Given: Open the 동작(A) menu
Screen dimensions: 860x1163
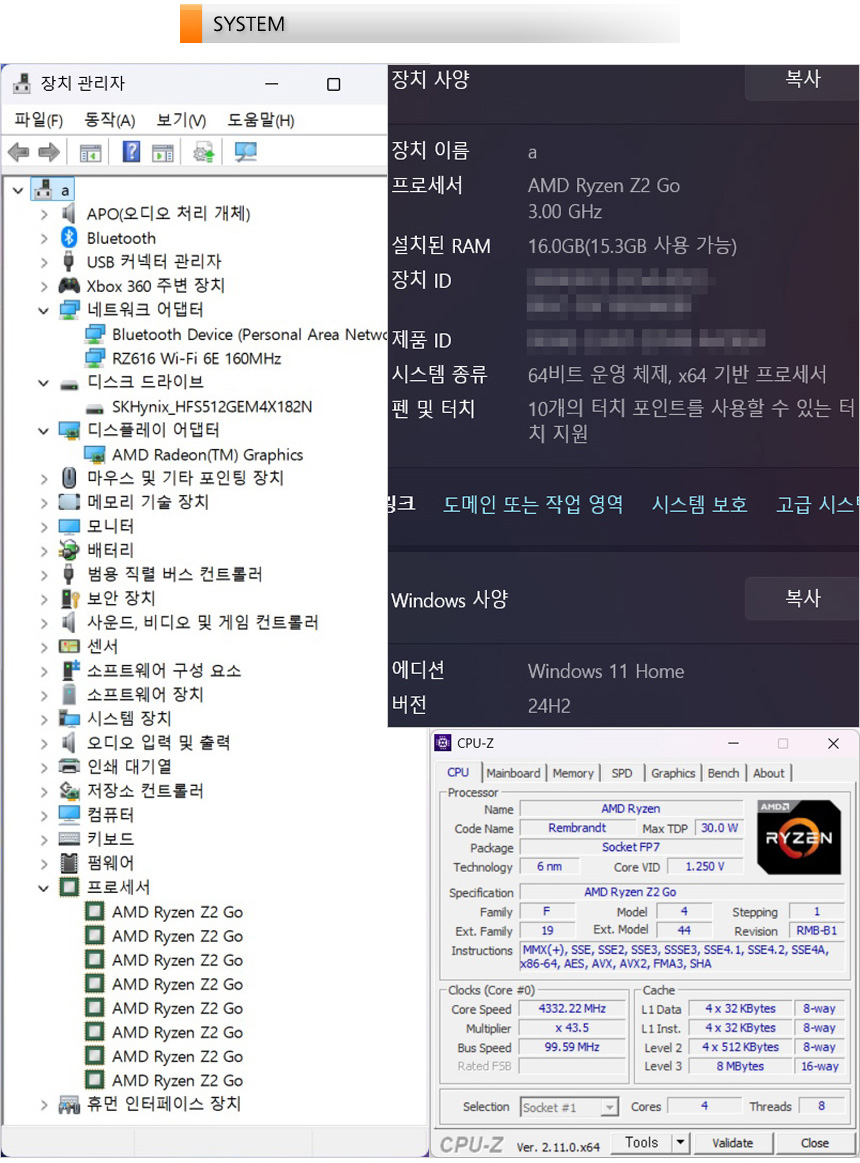Looking at the screenshot, I should point(109,120).
